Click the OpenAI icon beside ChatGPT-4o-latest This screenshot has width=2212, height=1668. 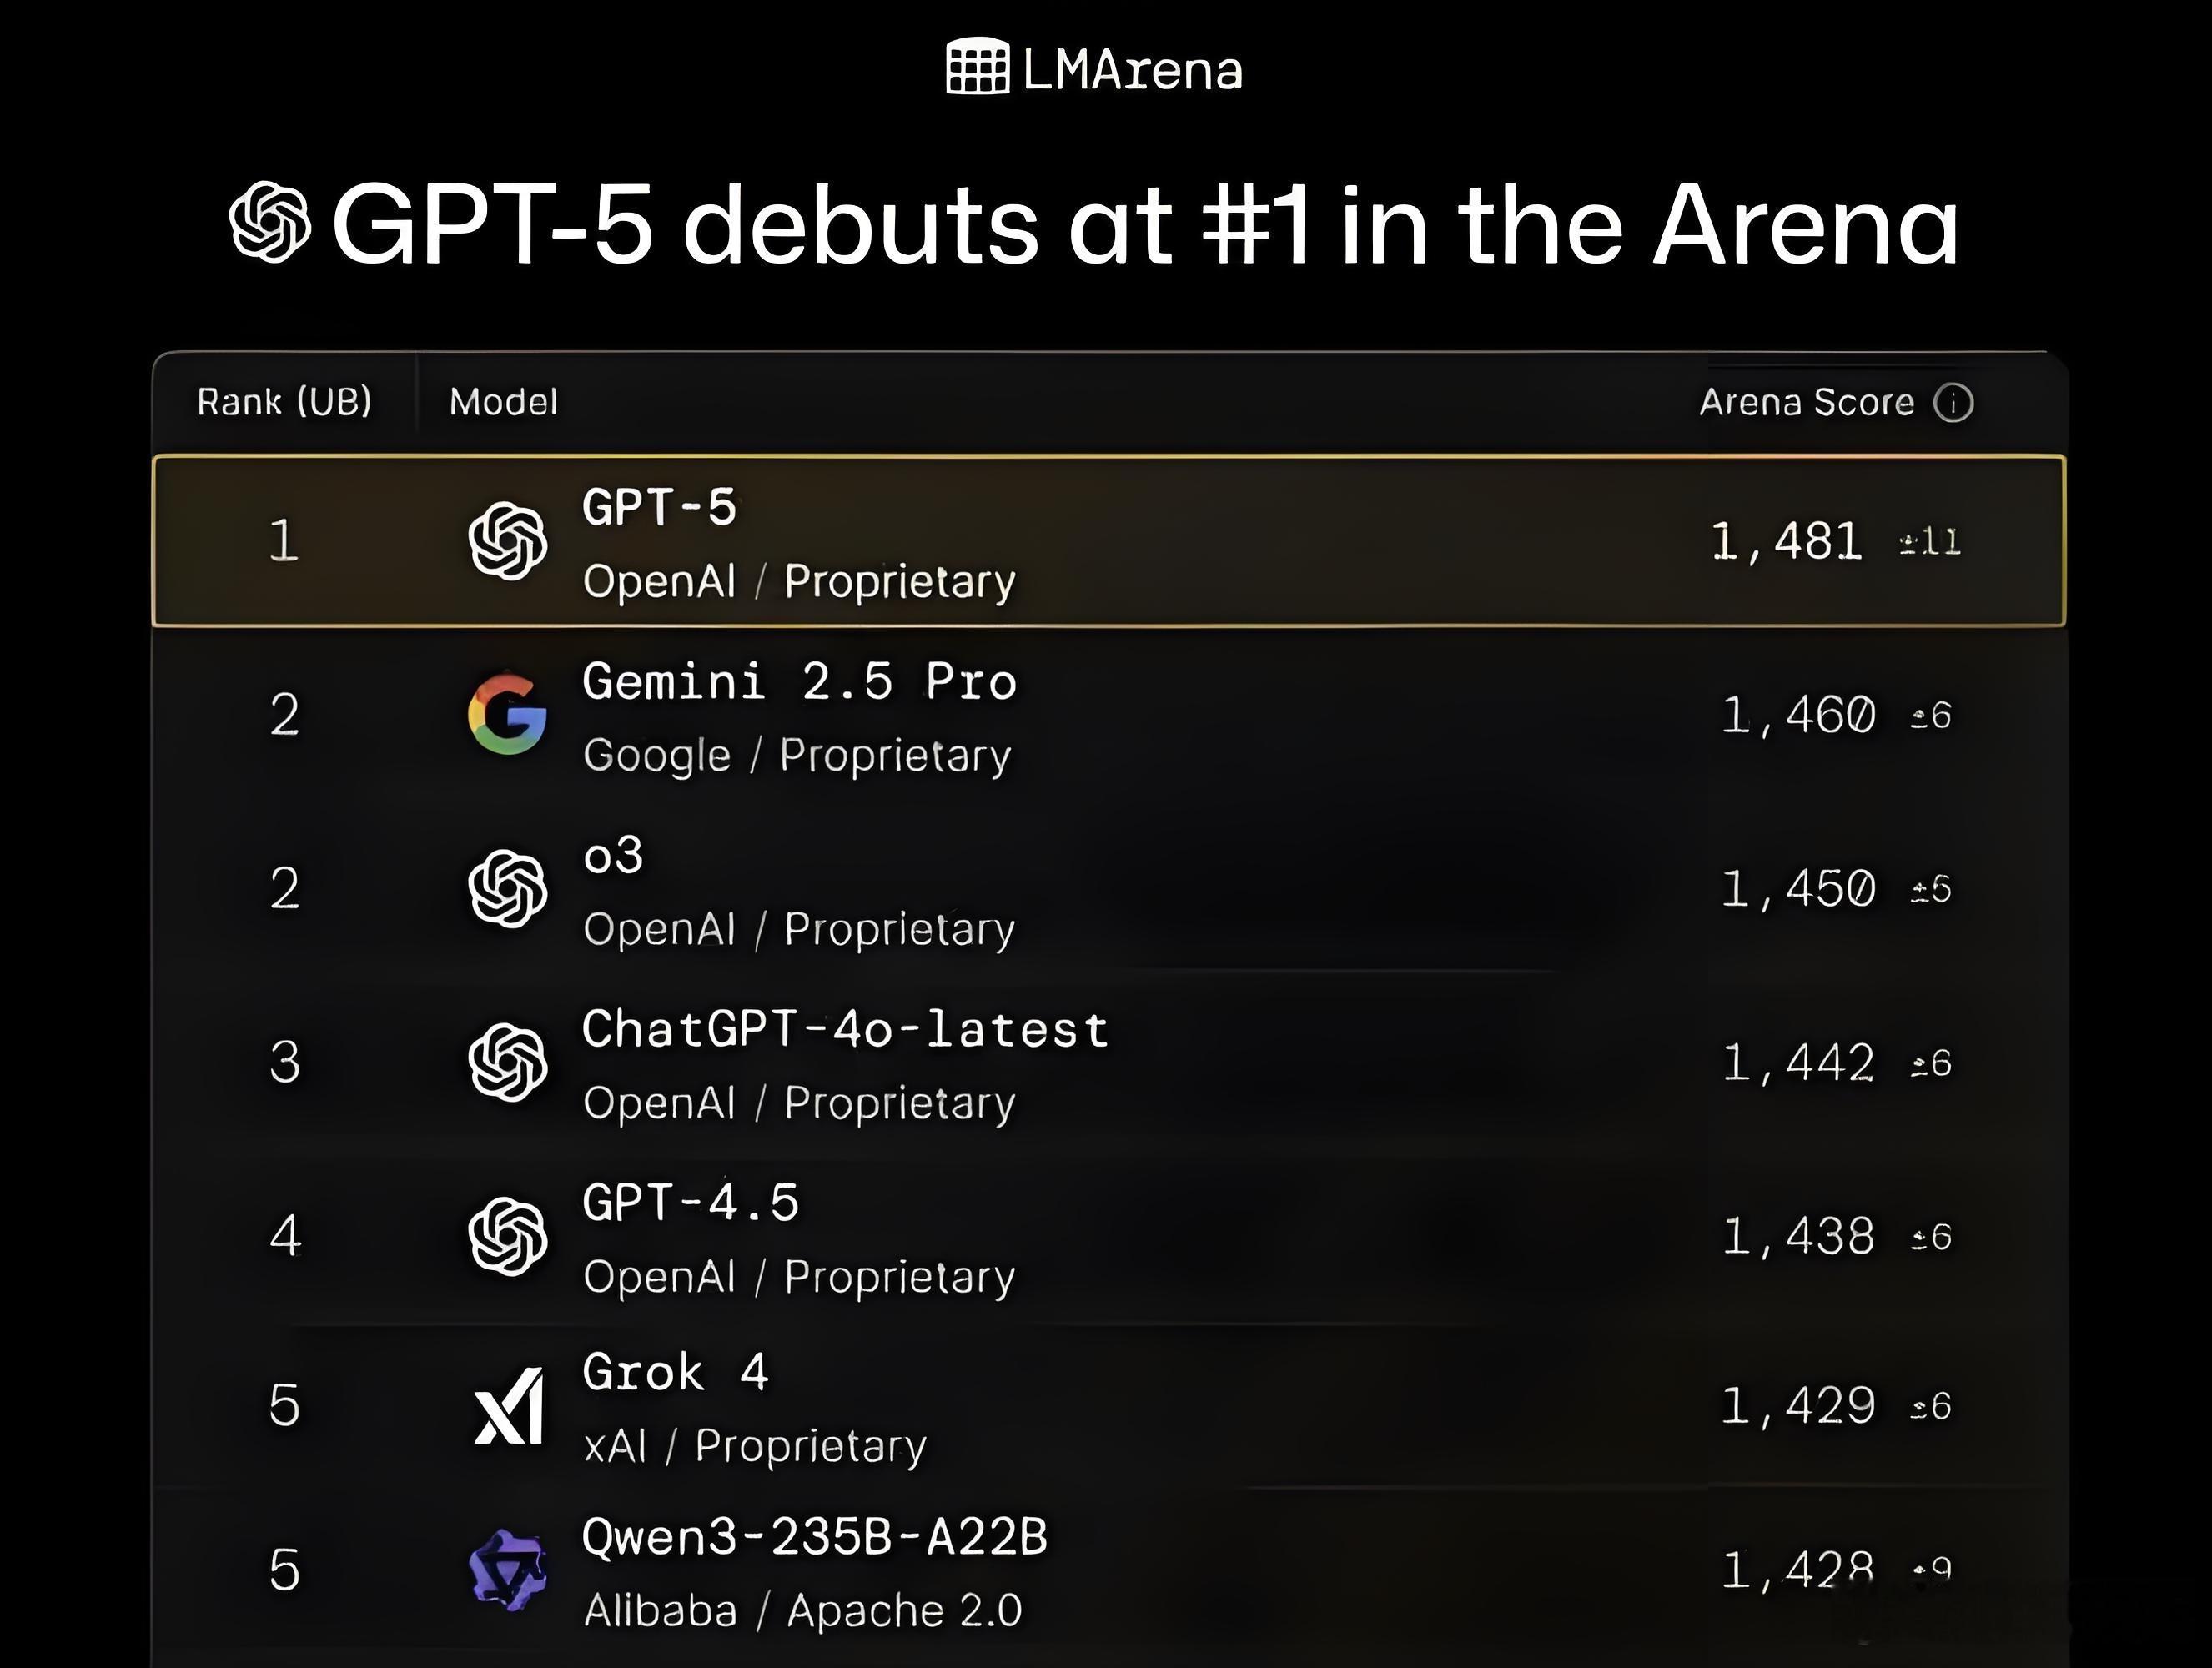pyautogui.click(x=508, y=1062)
